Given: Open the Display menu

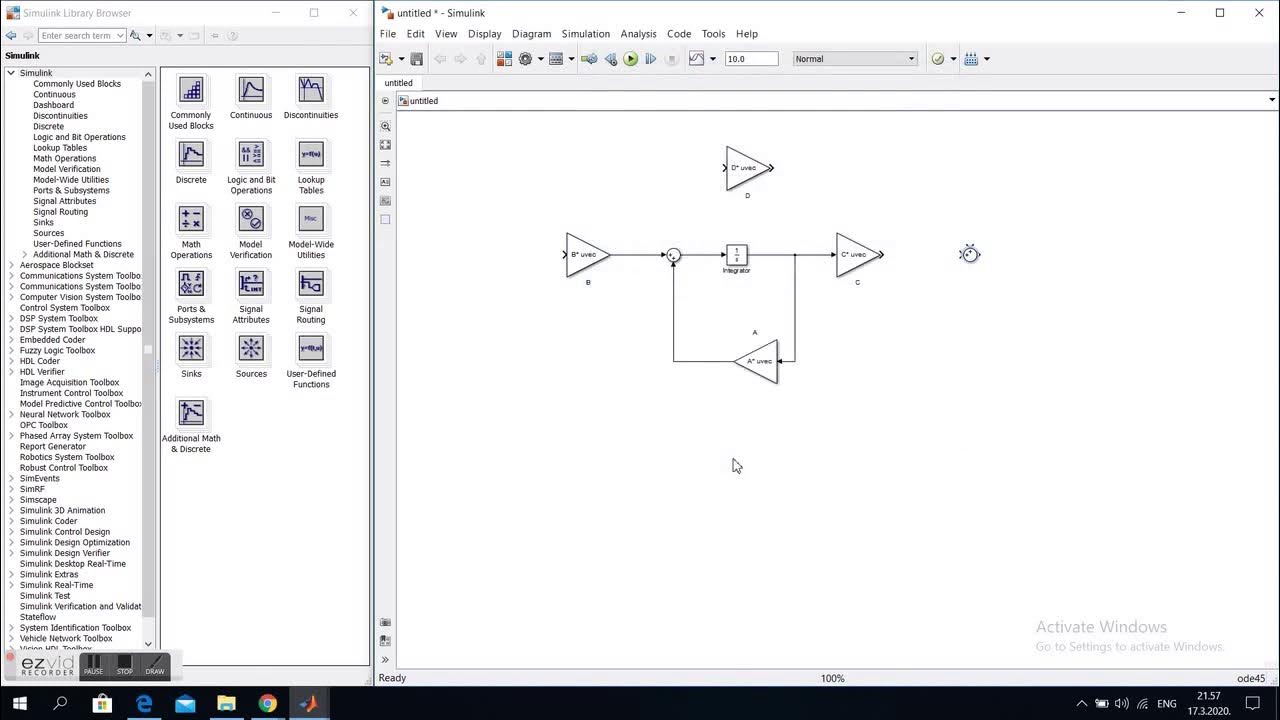Looking at the screenshot, I should [484, 34].
